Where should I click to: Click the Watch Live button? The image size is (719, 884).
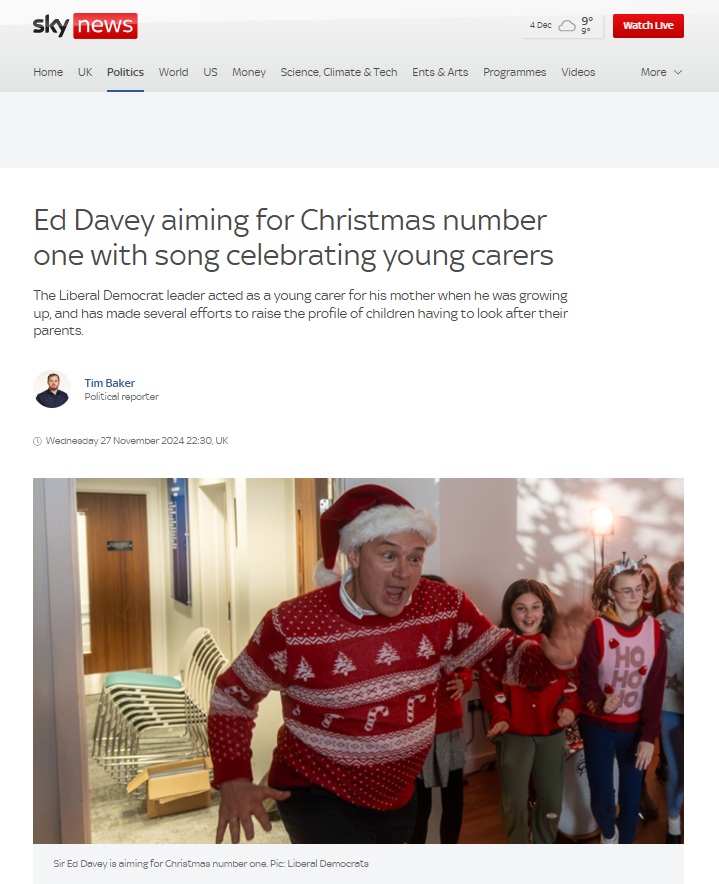click(x=648, y=26)
